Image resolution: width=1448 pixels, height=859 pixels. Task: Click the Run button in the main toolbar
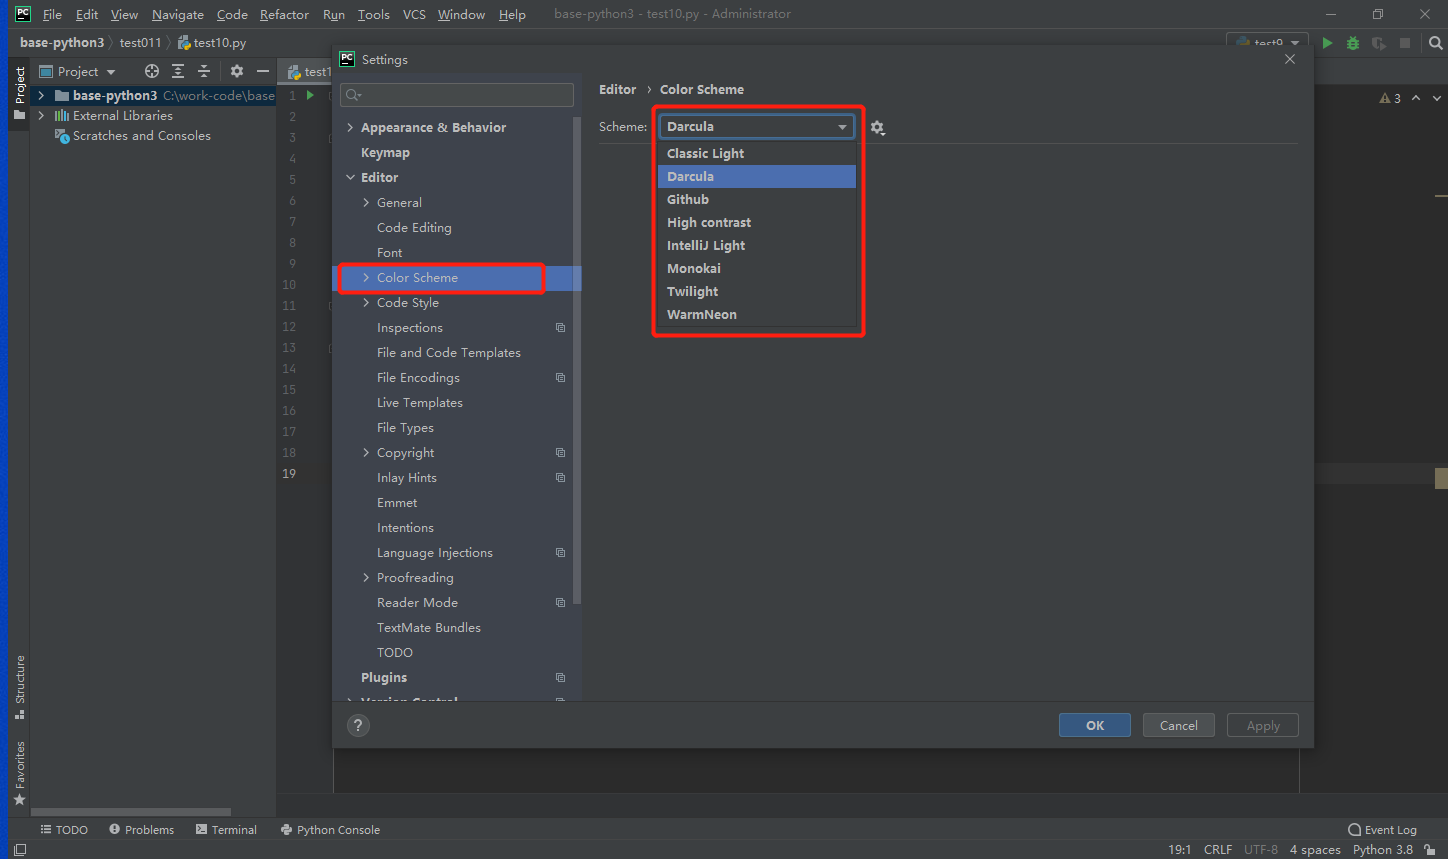pos(1327,43)
